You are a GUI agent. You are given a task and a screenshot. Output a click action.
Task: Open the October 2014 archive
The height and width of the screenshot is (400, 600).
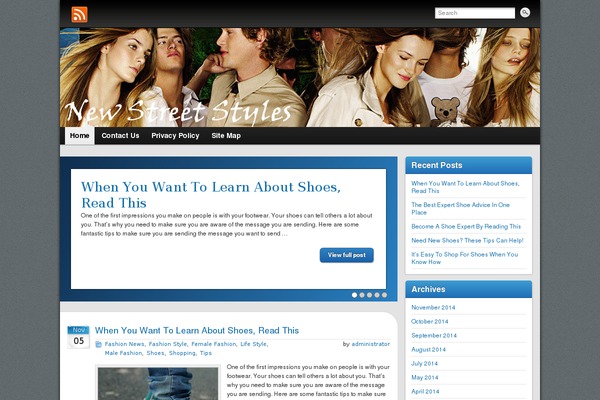430,322
